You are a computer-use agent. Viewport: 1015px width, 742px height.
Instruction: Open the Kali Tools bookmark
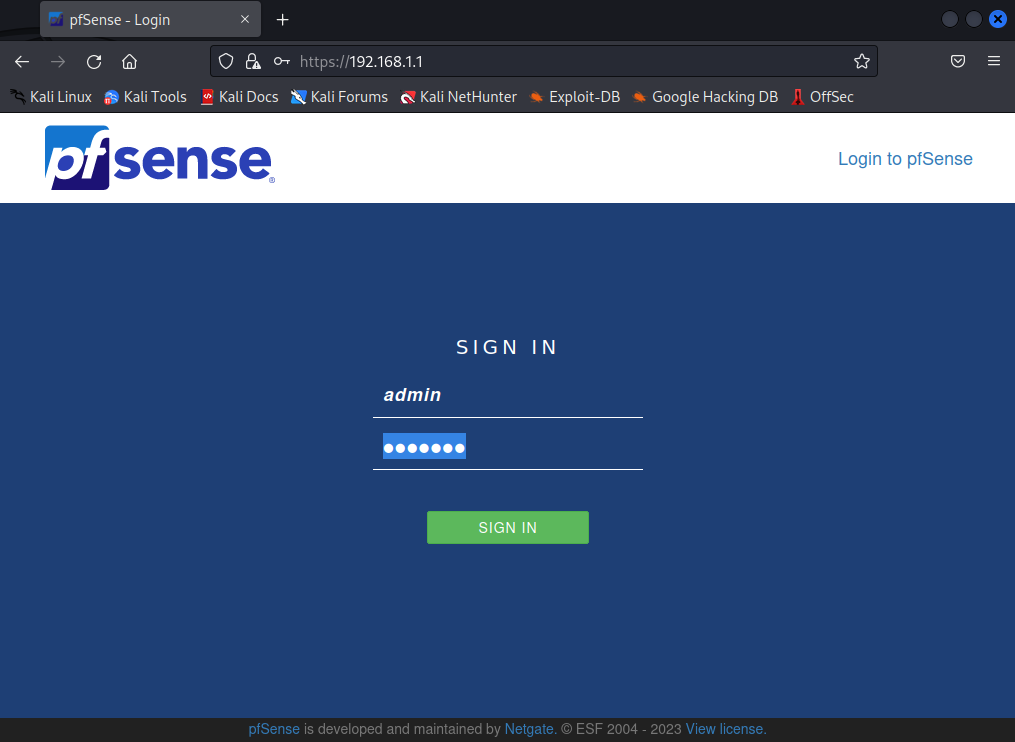point(145,97)
